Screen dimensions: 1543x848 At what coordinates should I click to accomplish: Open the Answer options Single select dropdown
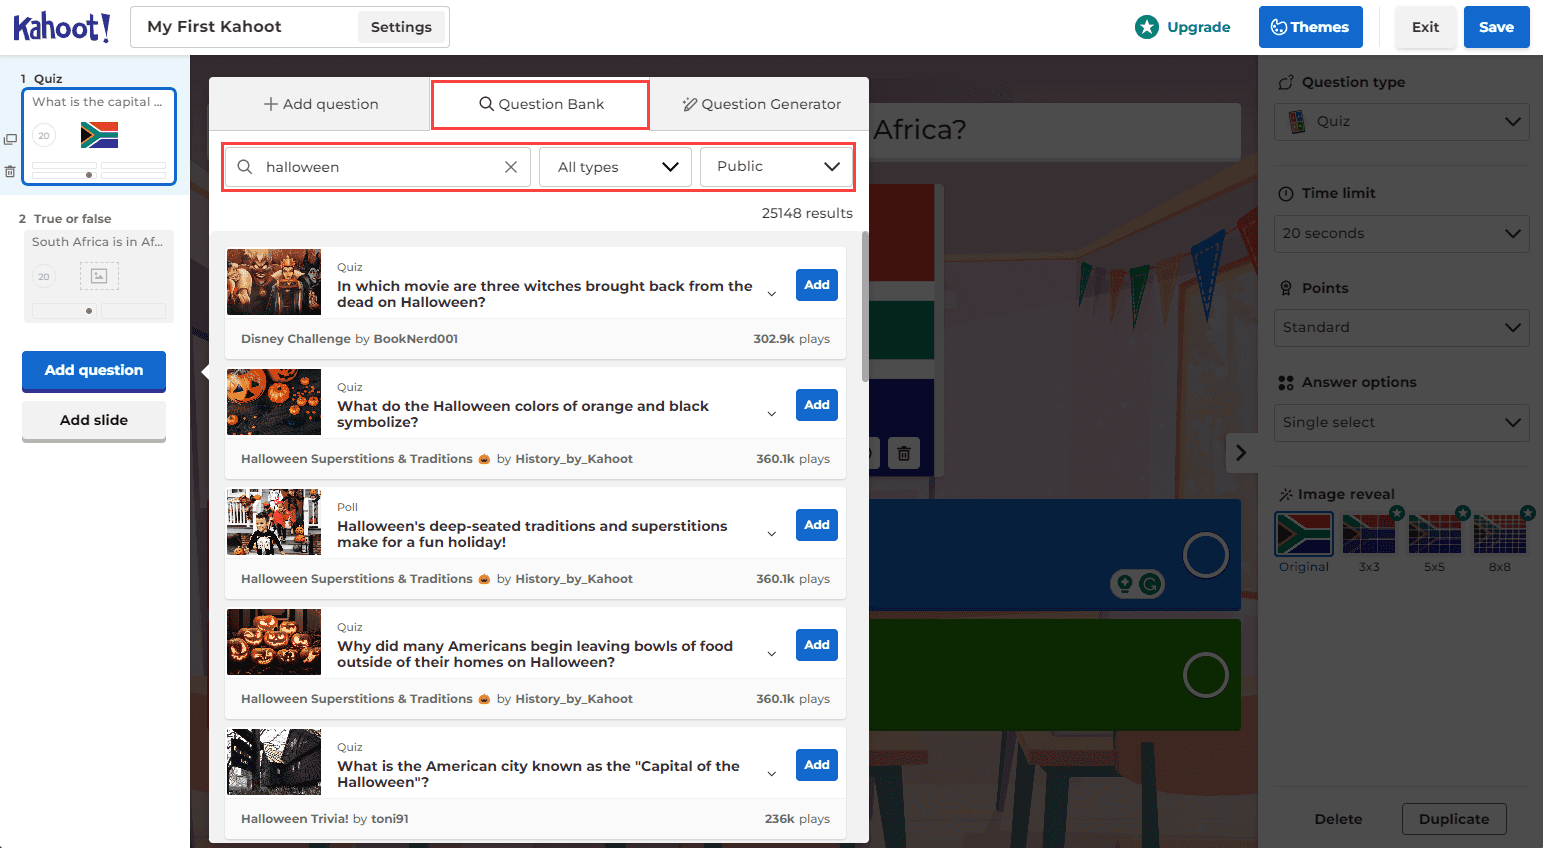coord(1402,422)
